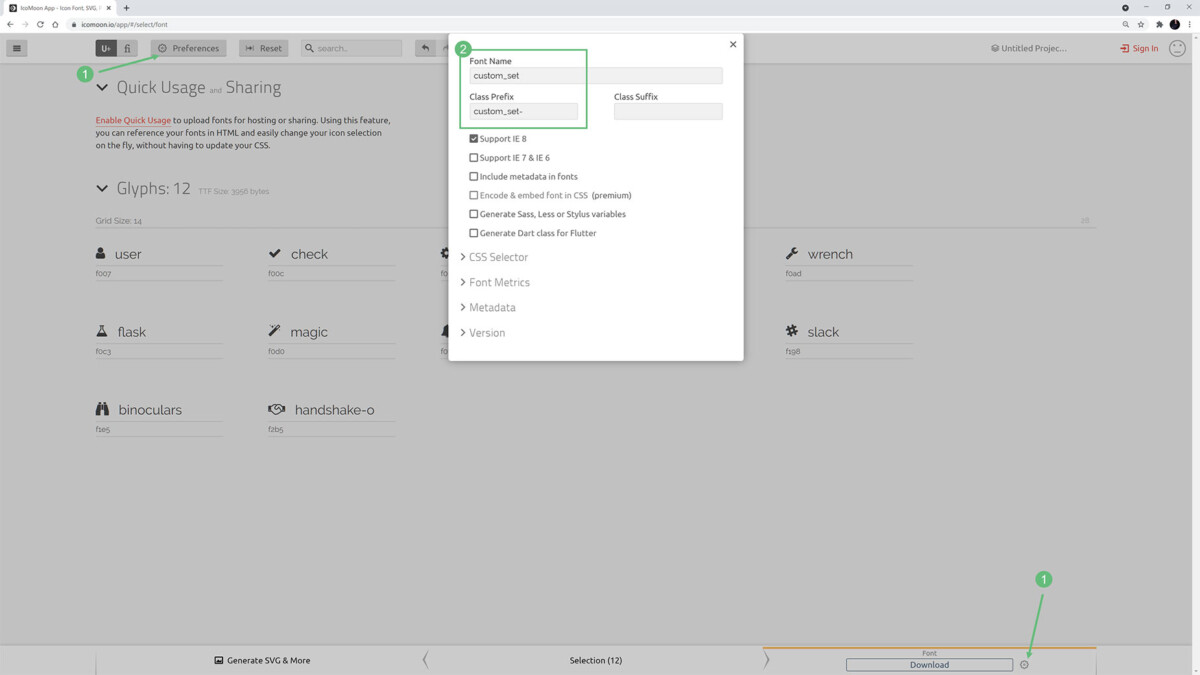This screenshot has height=675, width=1200.
Task: Uncheck Support IE 8
Action: click(x=473, y=138)
